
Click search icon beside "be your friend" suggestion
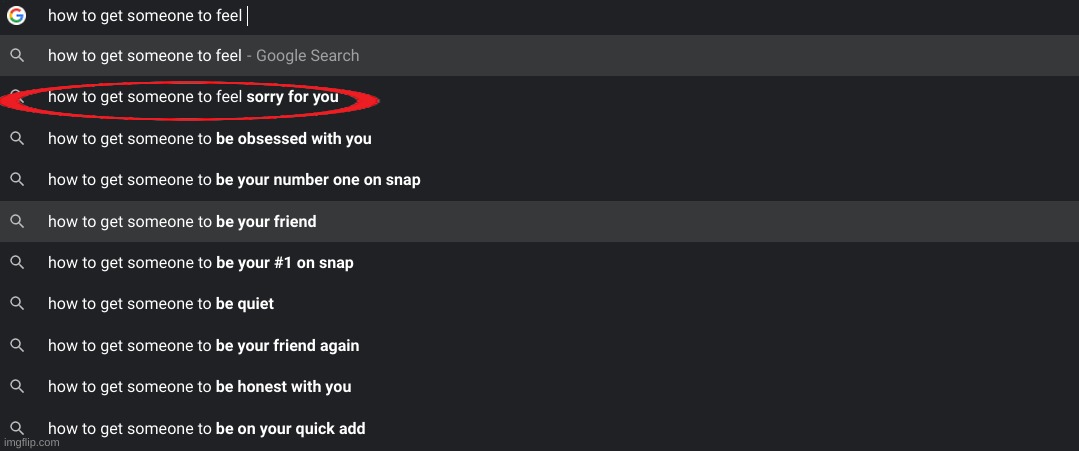17,221
